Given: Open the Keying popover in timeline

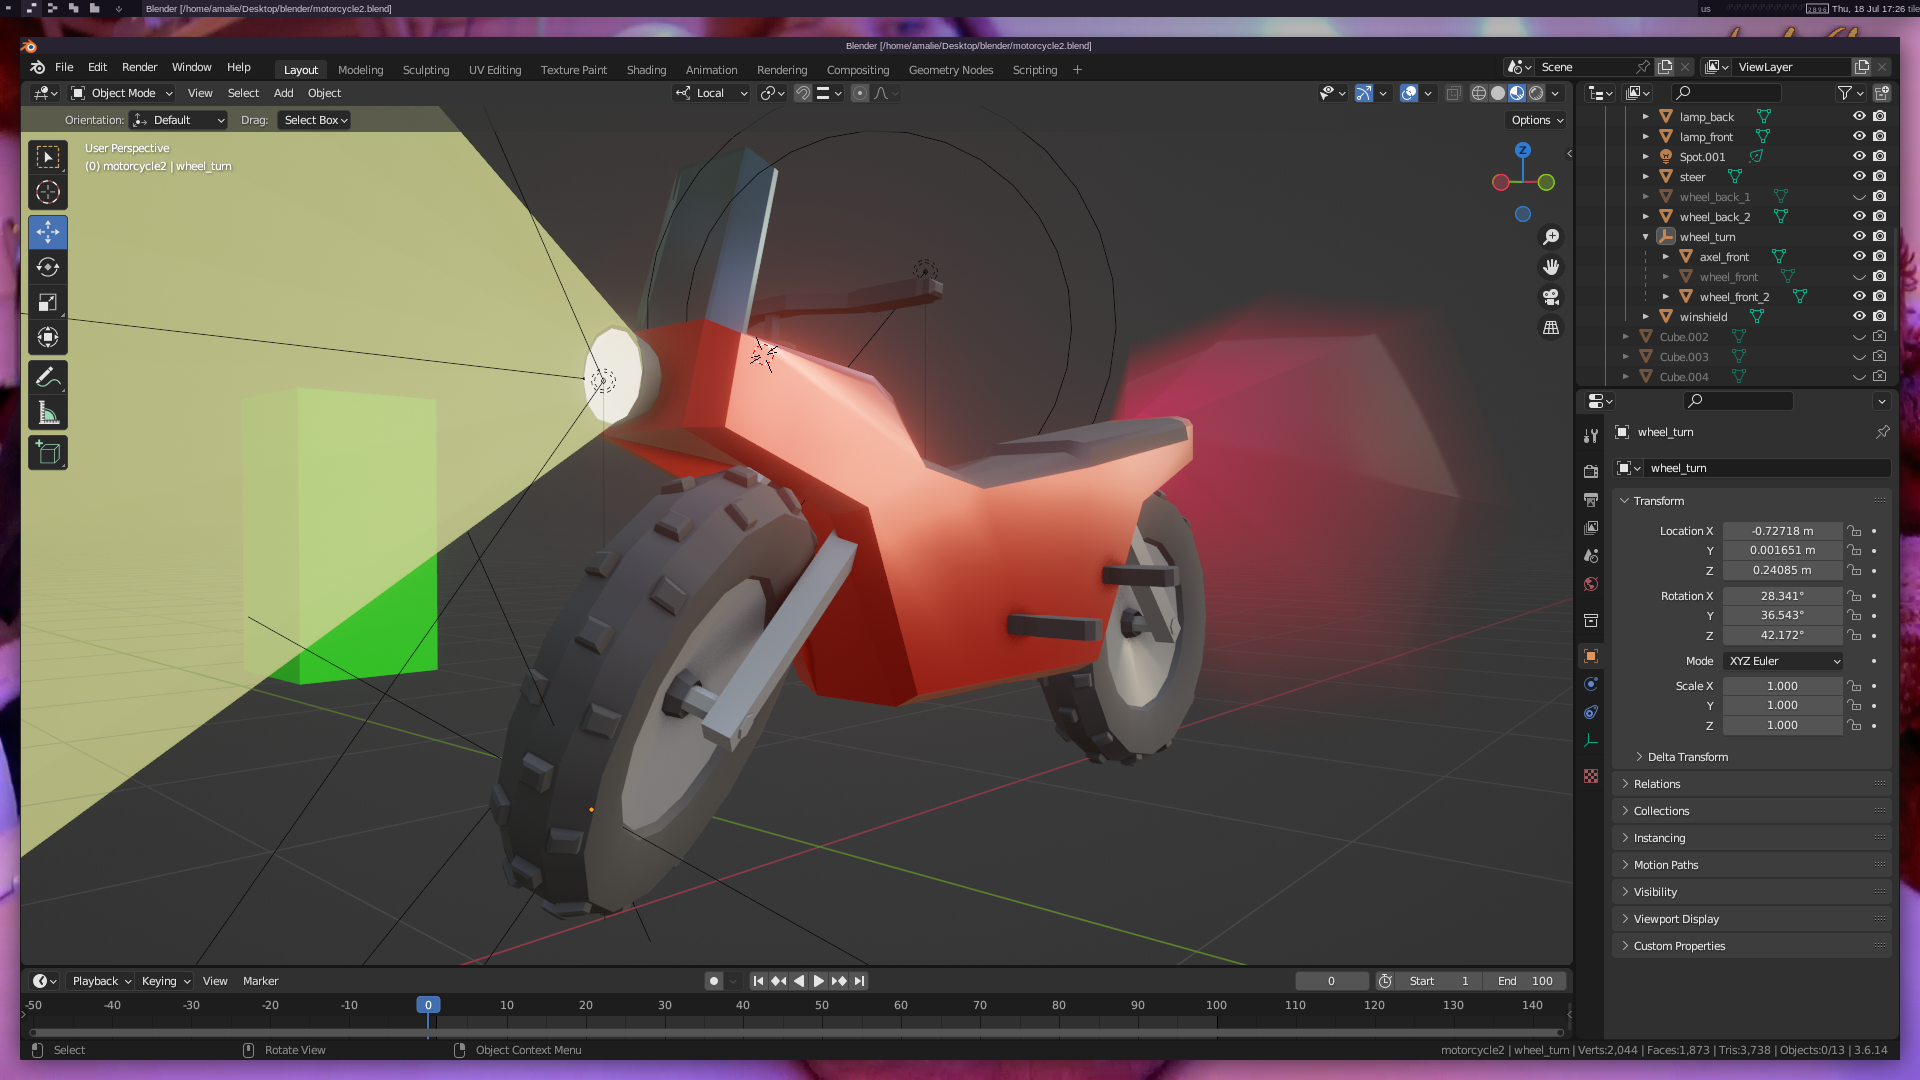Looking at the screenshot, I should tap(165, 981).
